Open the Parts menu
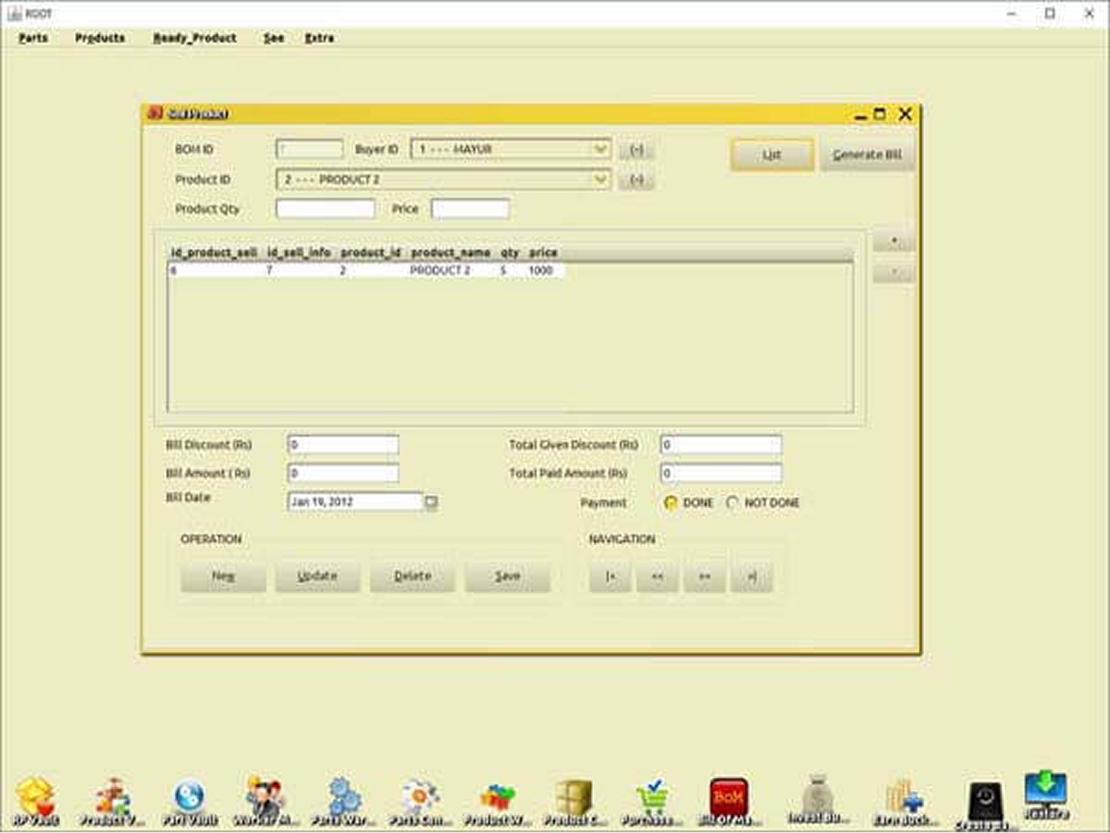 coord(33,38)
